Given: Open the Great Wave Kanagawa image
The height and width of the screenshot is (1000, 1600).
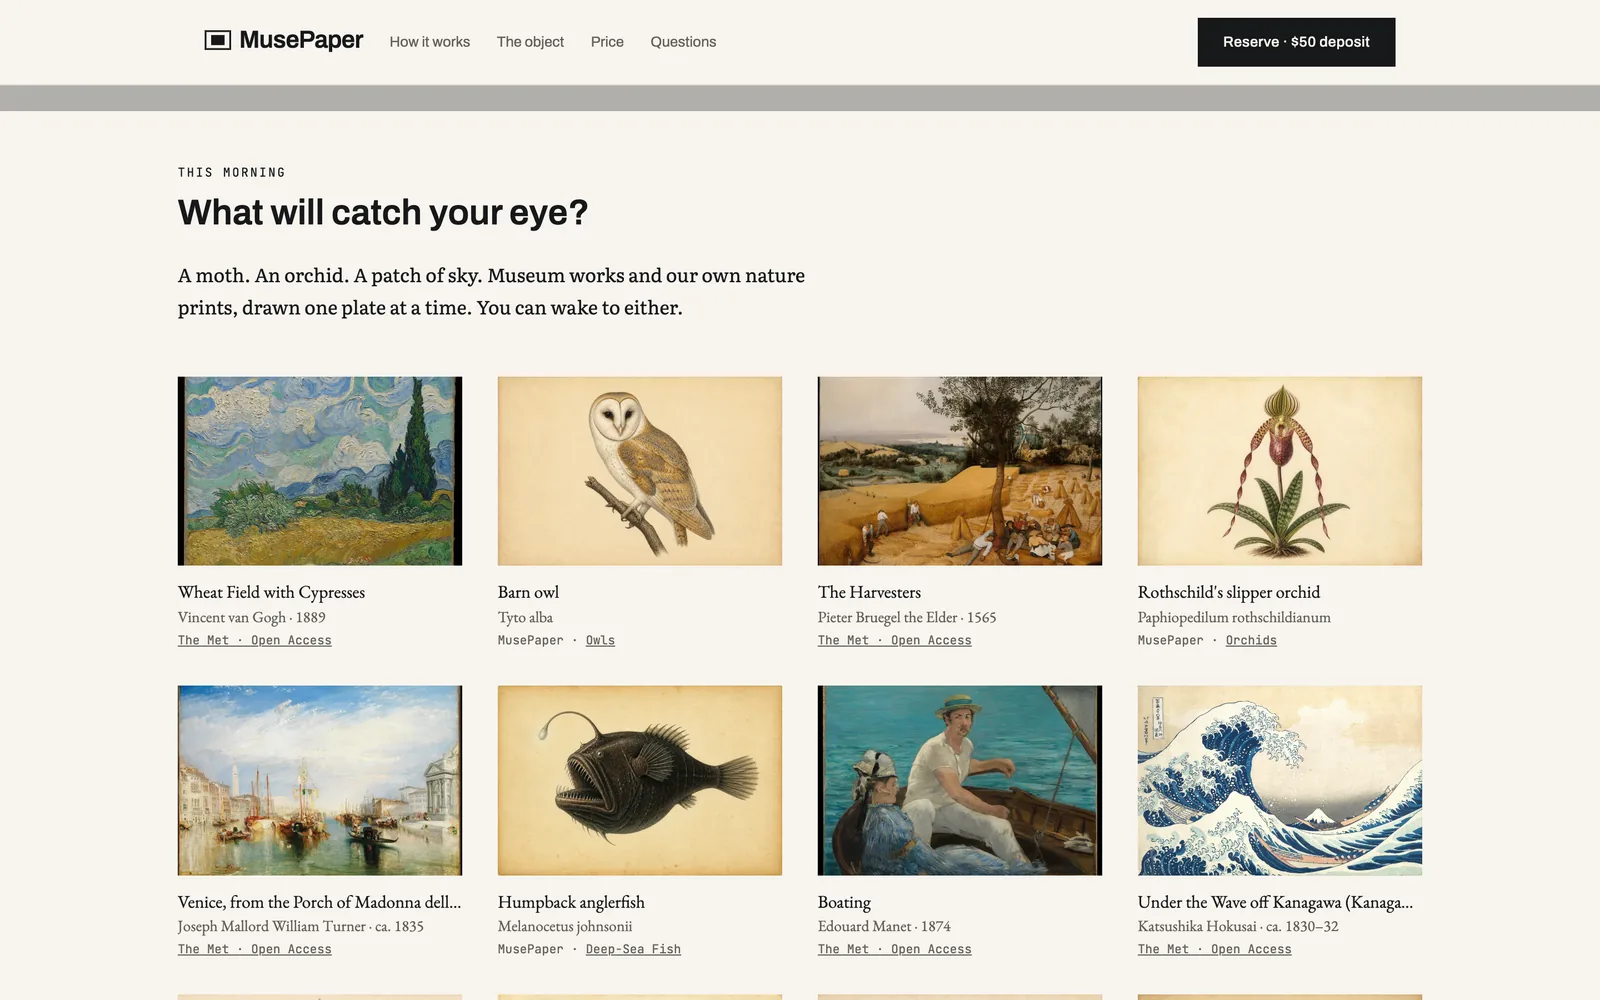Looking at the screenshot, I should tap(1280, 780).
